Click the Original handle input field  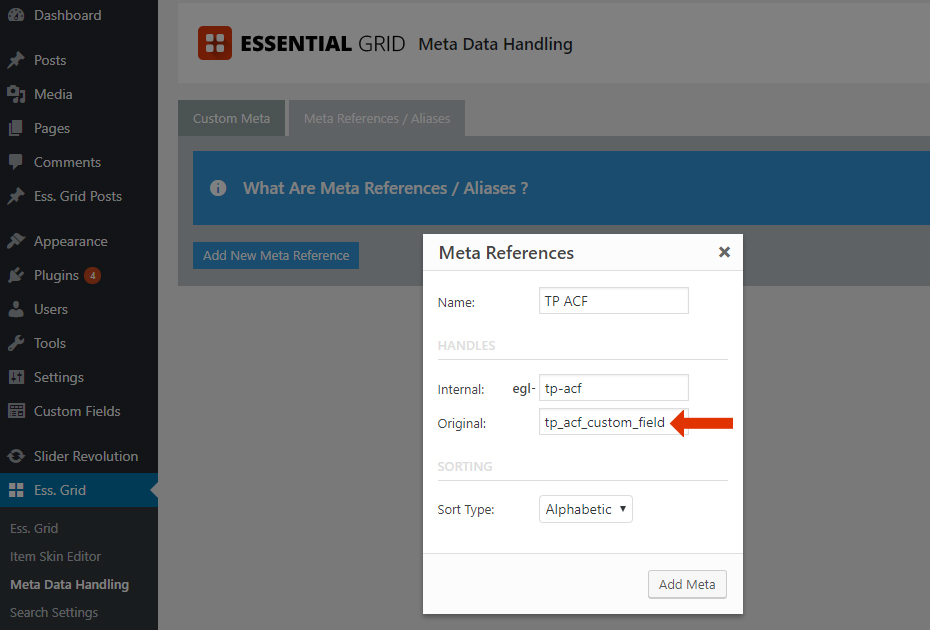613,422
